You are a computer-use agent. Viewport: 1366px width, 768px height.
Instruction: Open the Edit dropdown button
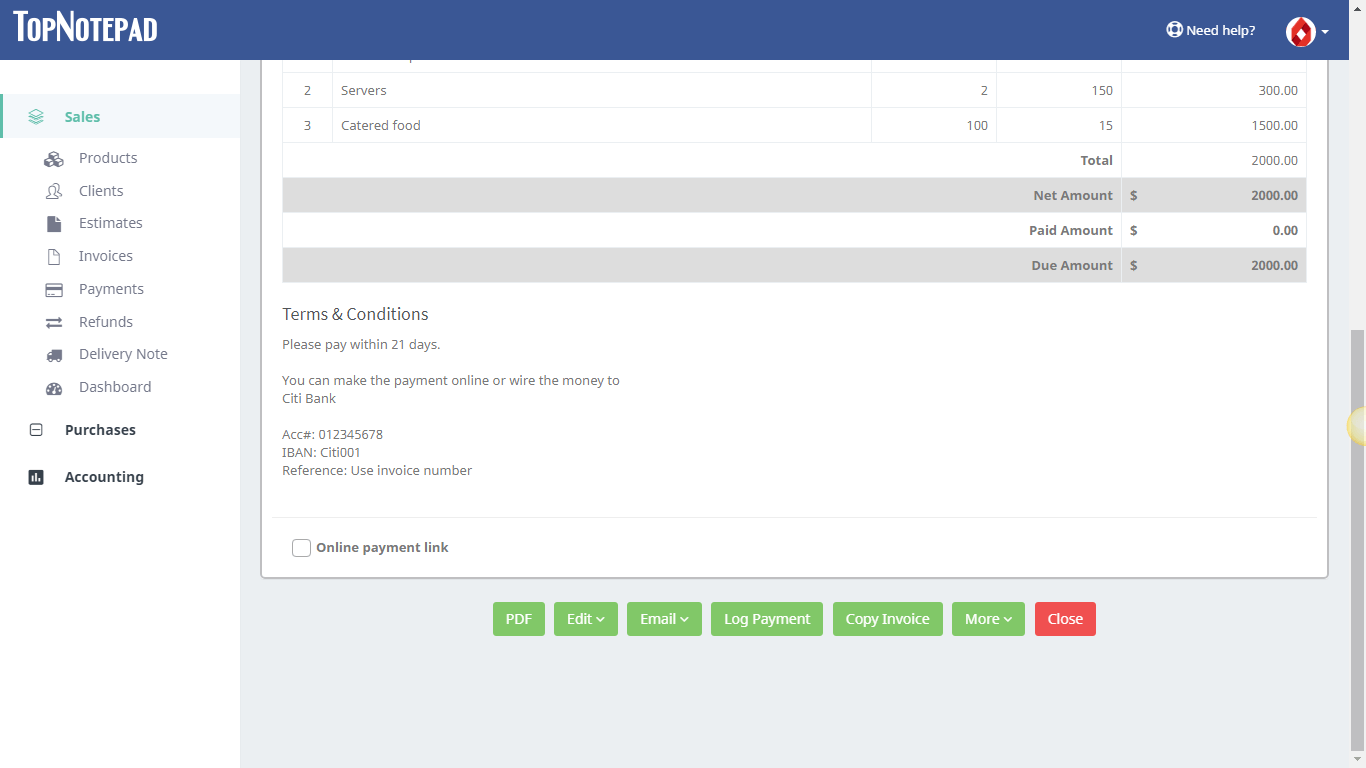click(585, 619)
